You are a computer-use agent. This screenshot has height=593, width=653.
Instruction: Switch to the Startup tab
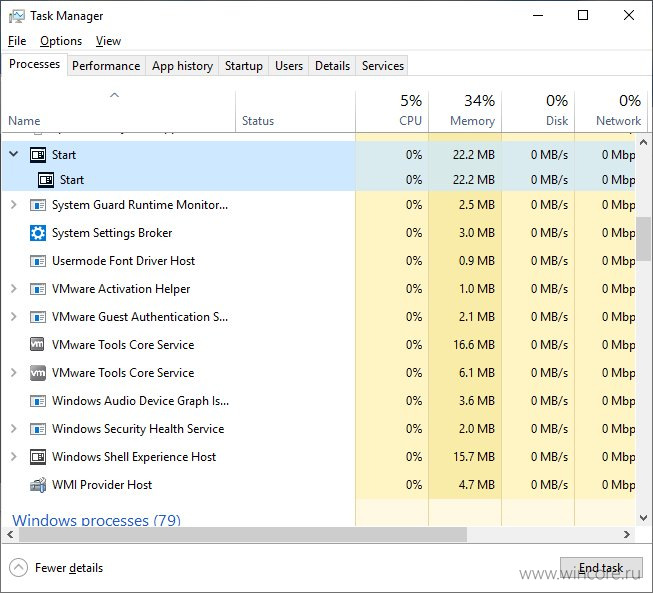[x=244, y=66]
